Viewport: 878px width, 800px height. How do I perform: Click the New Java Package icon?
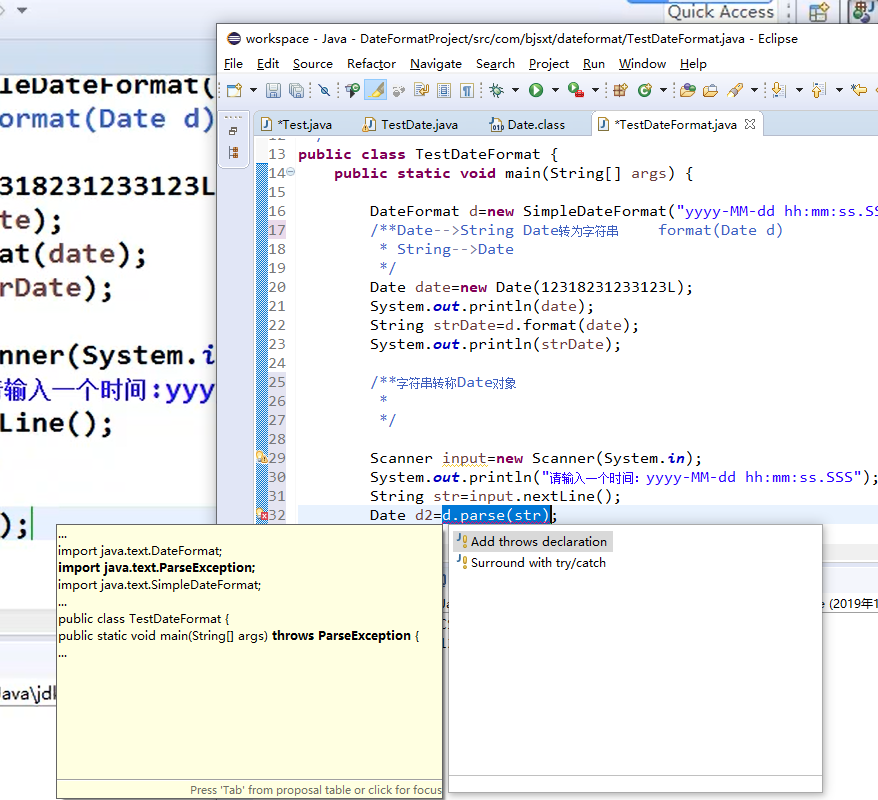click(x=620, y=90)
